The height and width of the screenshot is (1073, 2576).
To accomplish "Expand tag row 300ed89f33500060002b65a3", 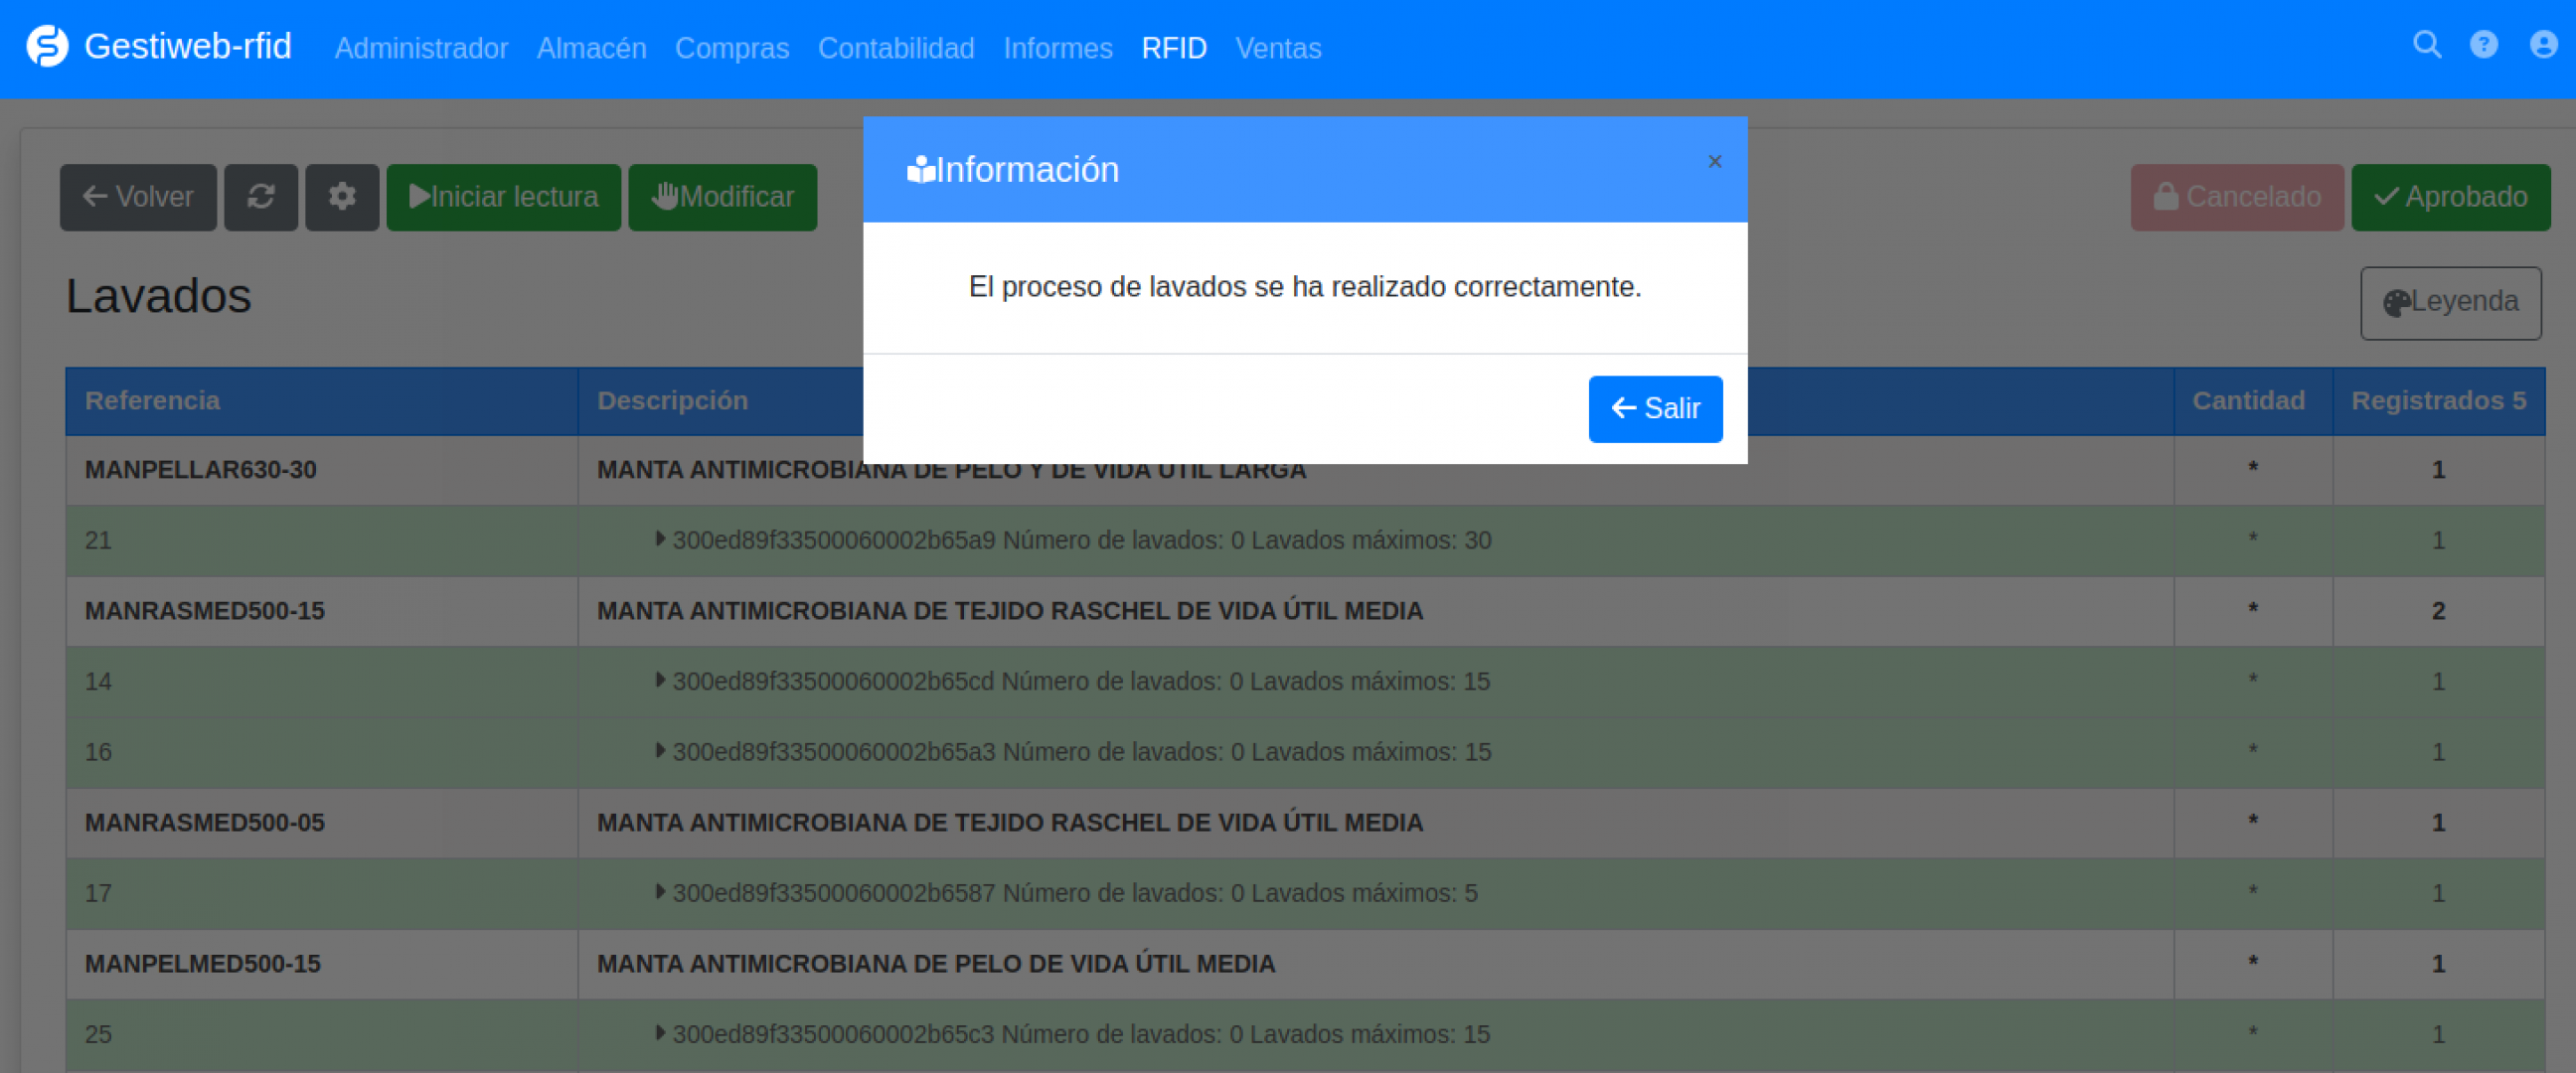I will tap(659, 751).
